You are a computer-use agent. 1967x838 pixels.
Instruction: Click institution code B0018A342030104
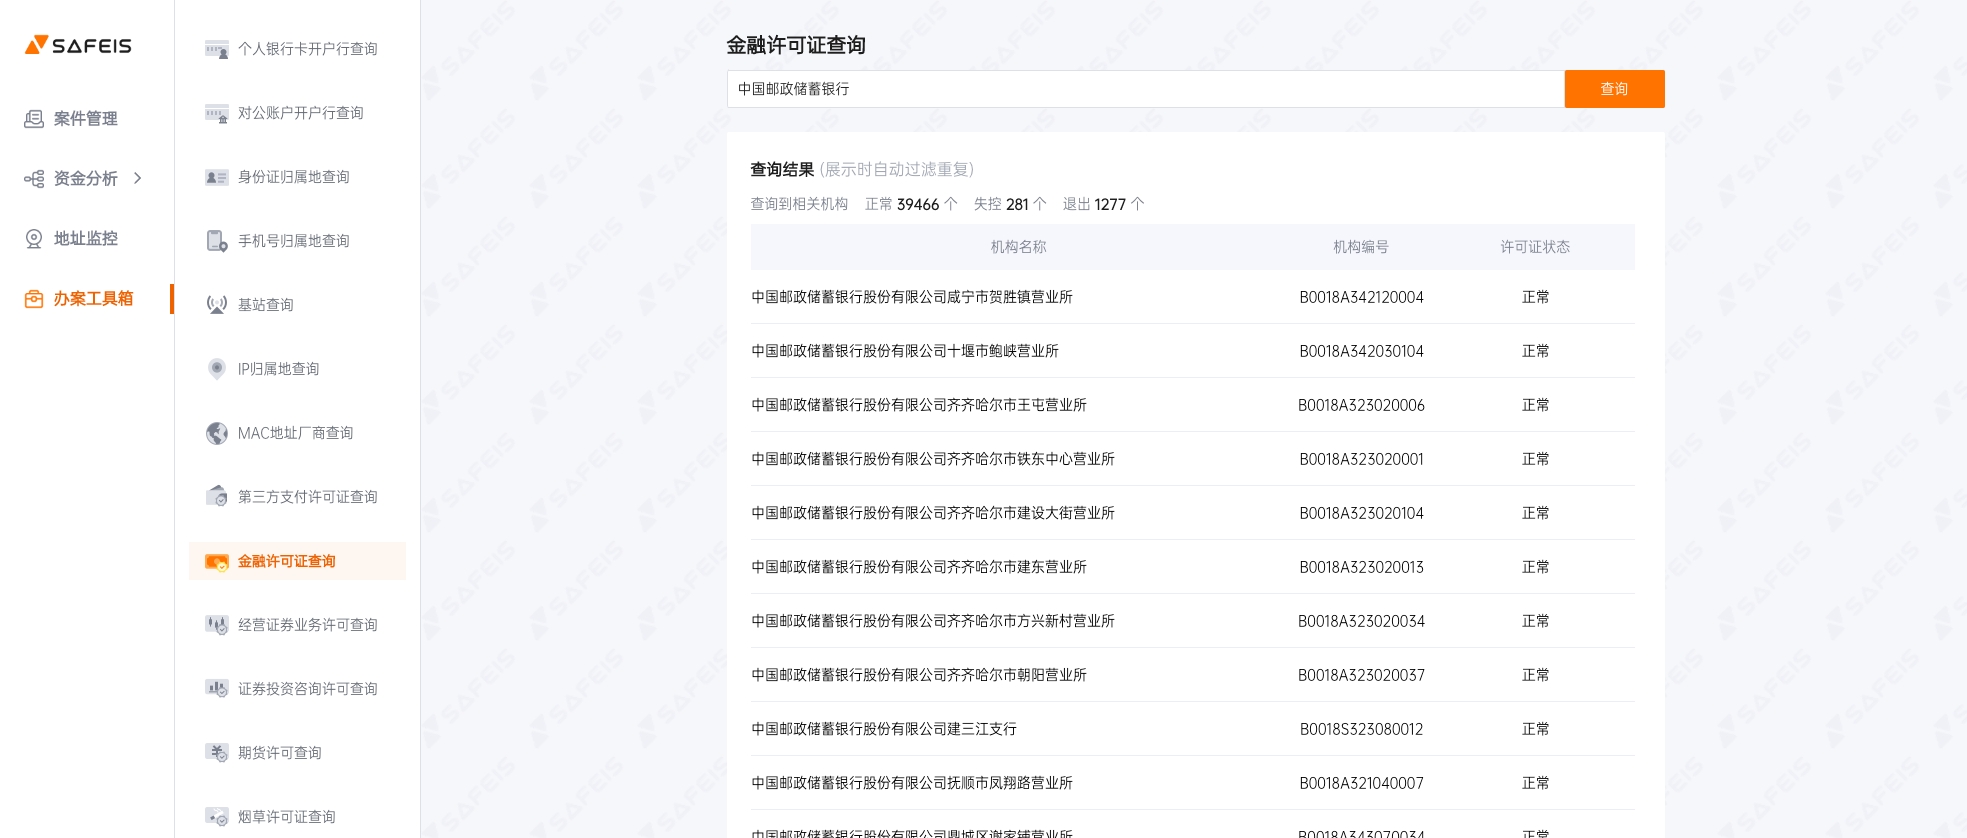coord(1361,351)
